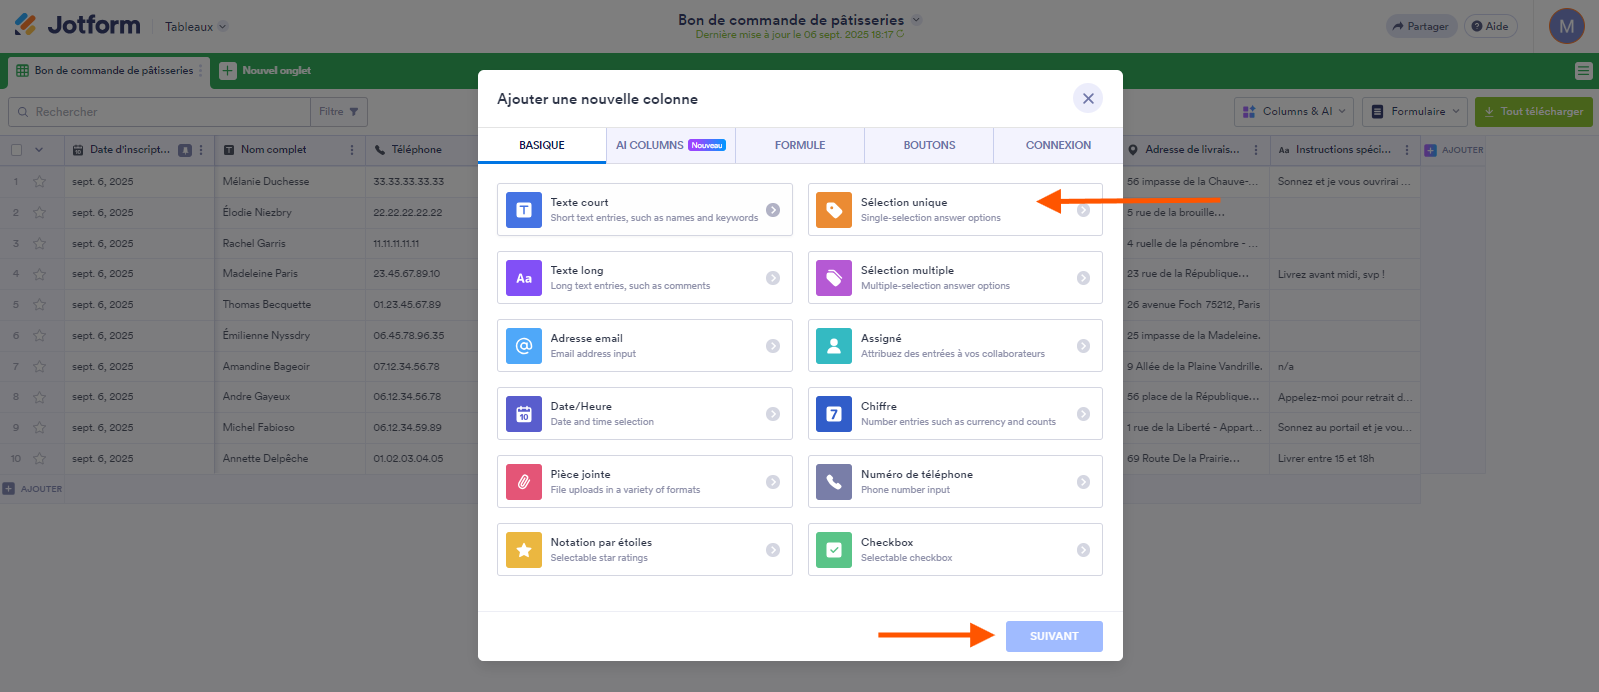Select the Chiffre number icon

834,414
